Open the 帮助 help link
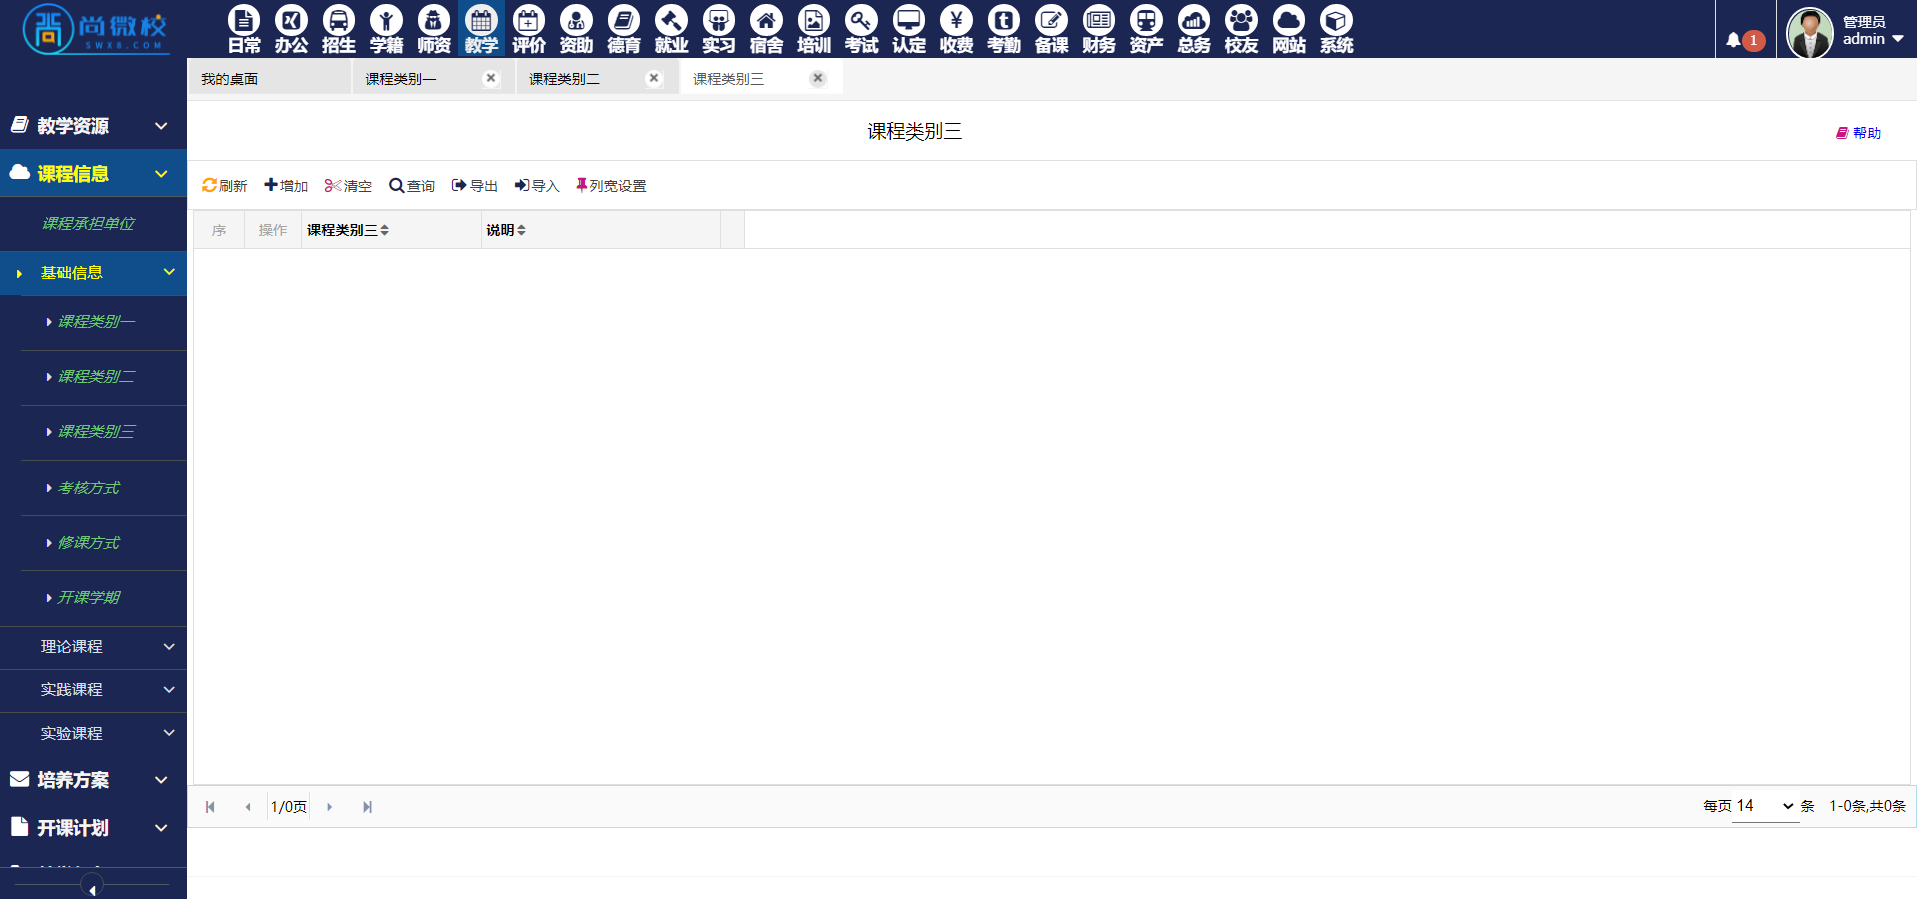 tap(1858, 133)
